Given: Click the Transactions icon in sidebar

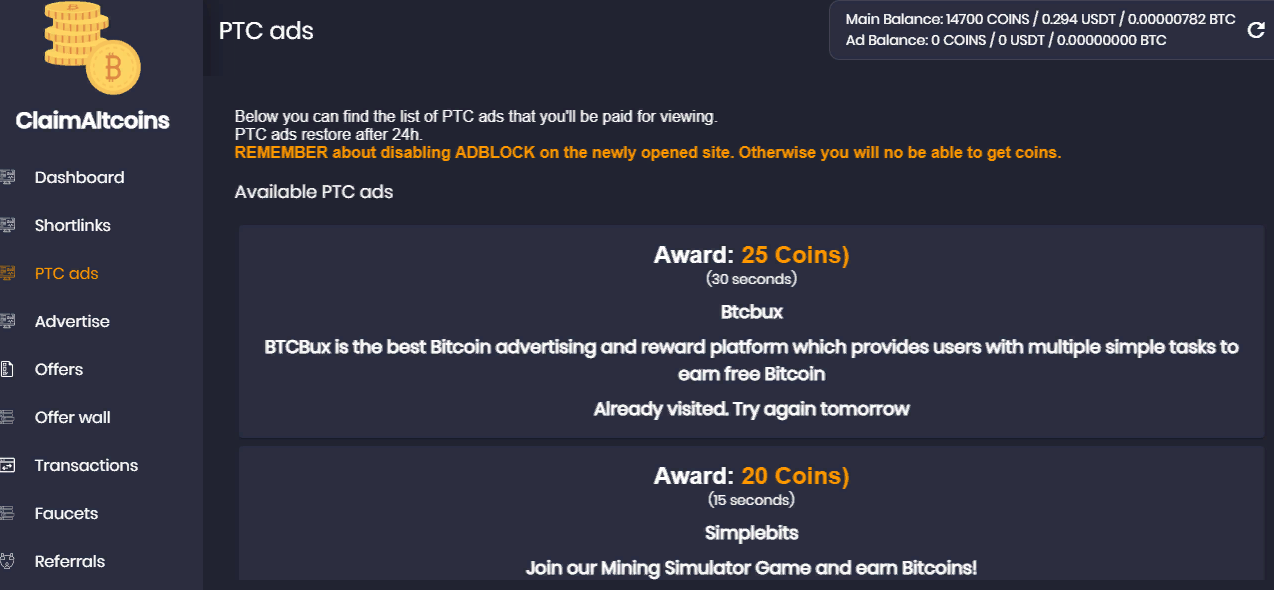Looking at the screenshot, I should (8, 466).
